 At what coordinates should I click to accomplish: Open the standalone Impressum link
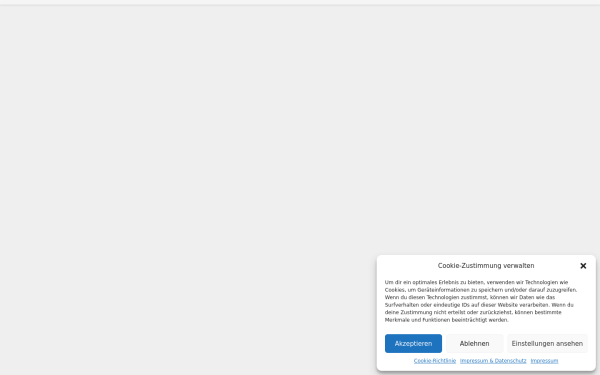tap(544, 361)
